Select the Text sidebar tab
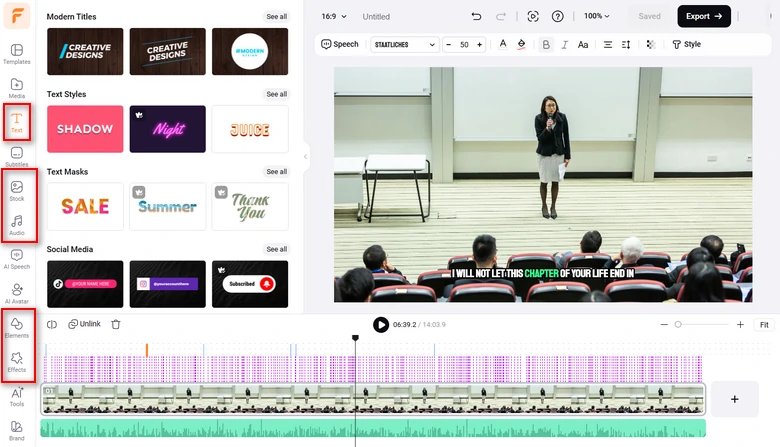Viewport: 780px width, 447px height. point(17,122)
